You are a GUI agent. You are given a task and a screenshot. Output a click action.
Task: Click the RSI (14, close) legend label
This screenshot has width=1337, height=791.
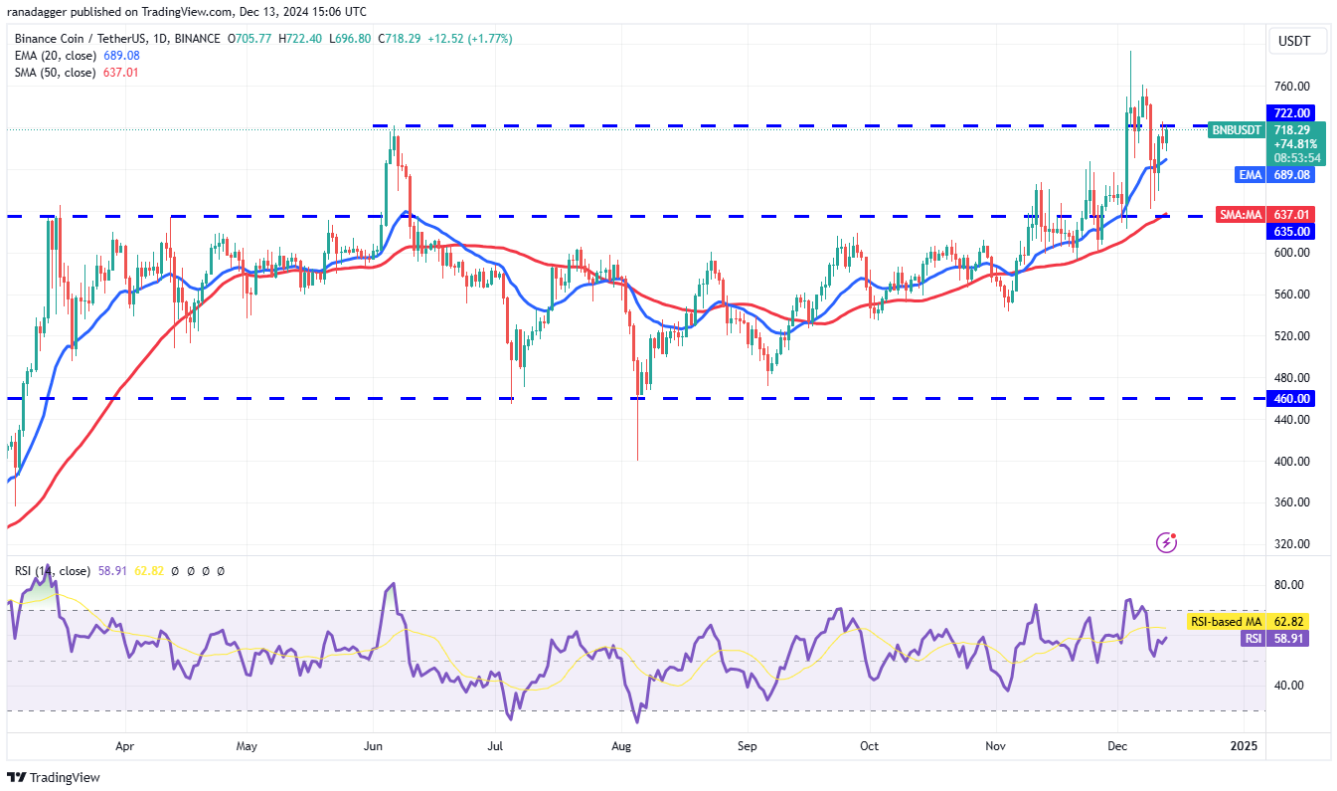point(52,571)
